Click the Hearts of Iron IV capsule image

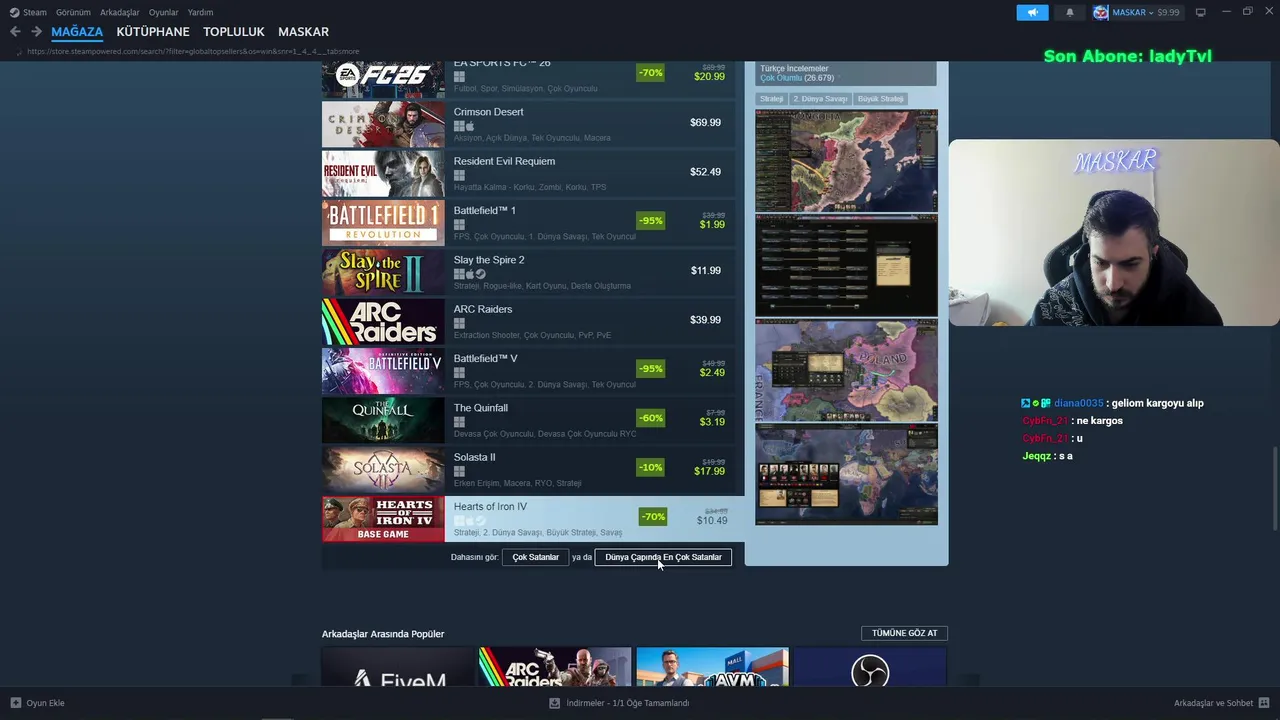point(383,519)
